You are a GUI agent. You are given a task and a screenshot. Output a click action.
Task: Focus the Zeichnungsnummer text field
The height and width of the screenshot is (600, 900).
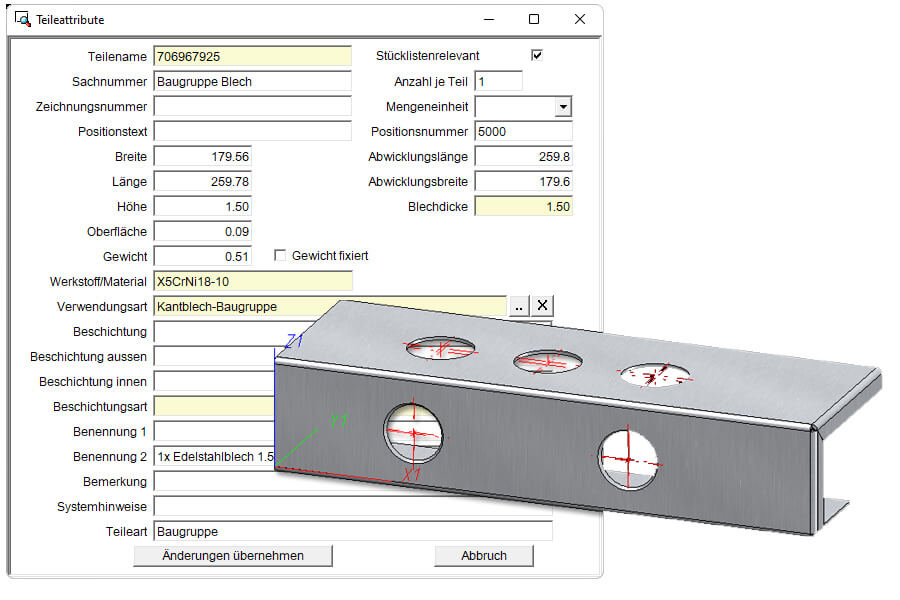(252, 106)
